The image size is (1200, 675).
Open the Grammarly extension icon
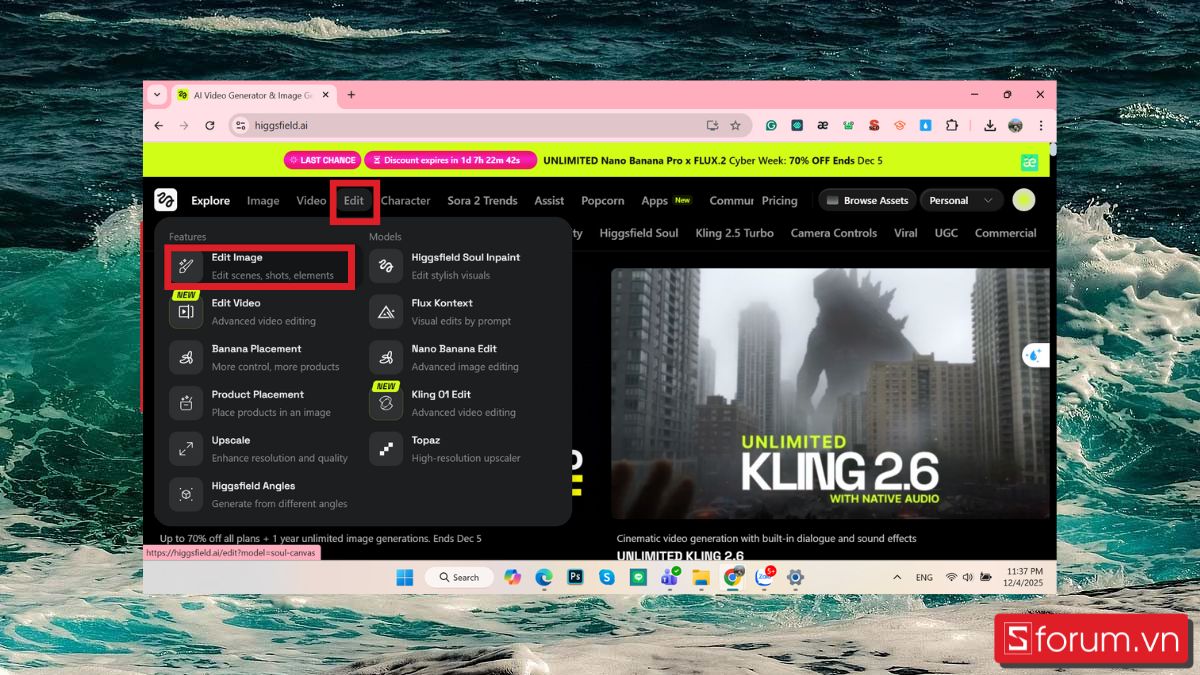pyautogui.click(x=771, y=125)
